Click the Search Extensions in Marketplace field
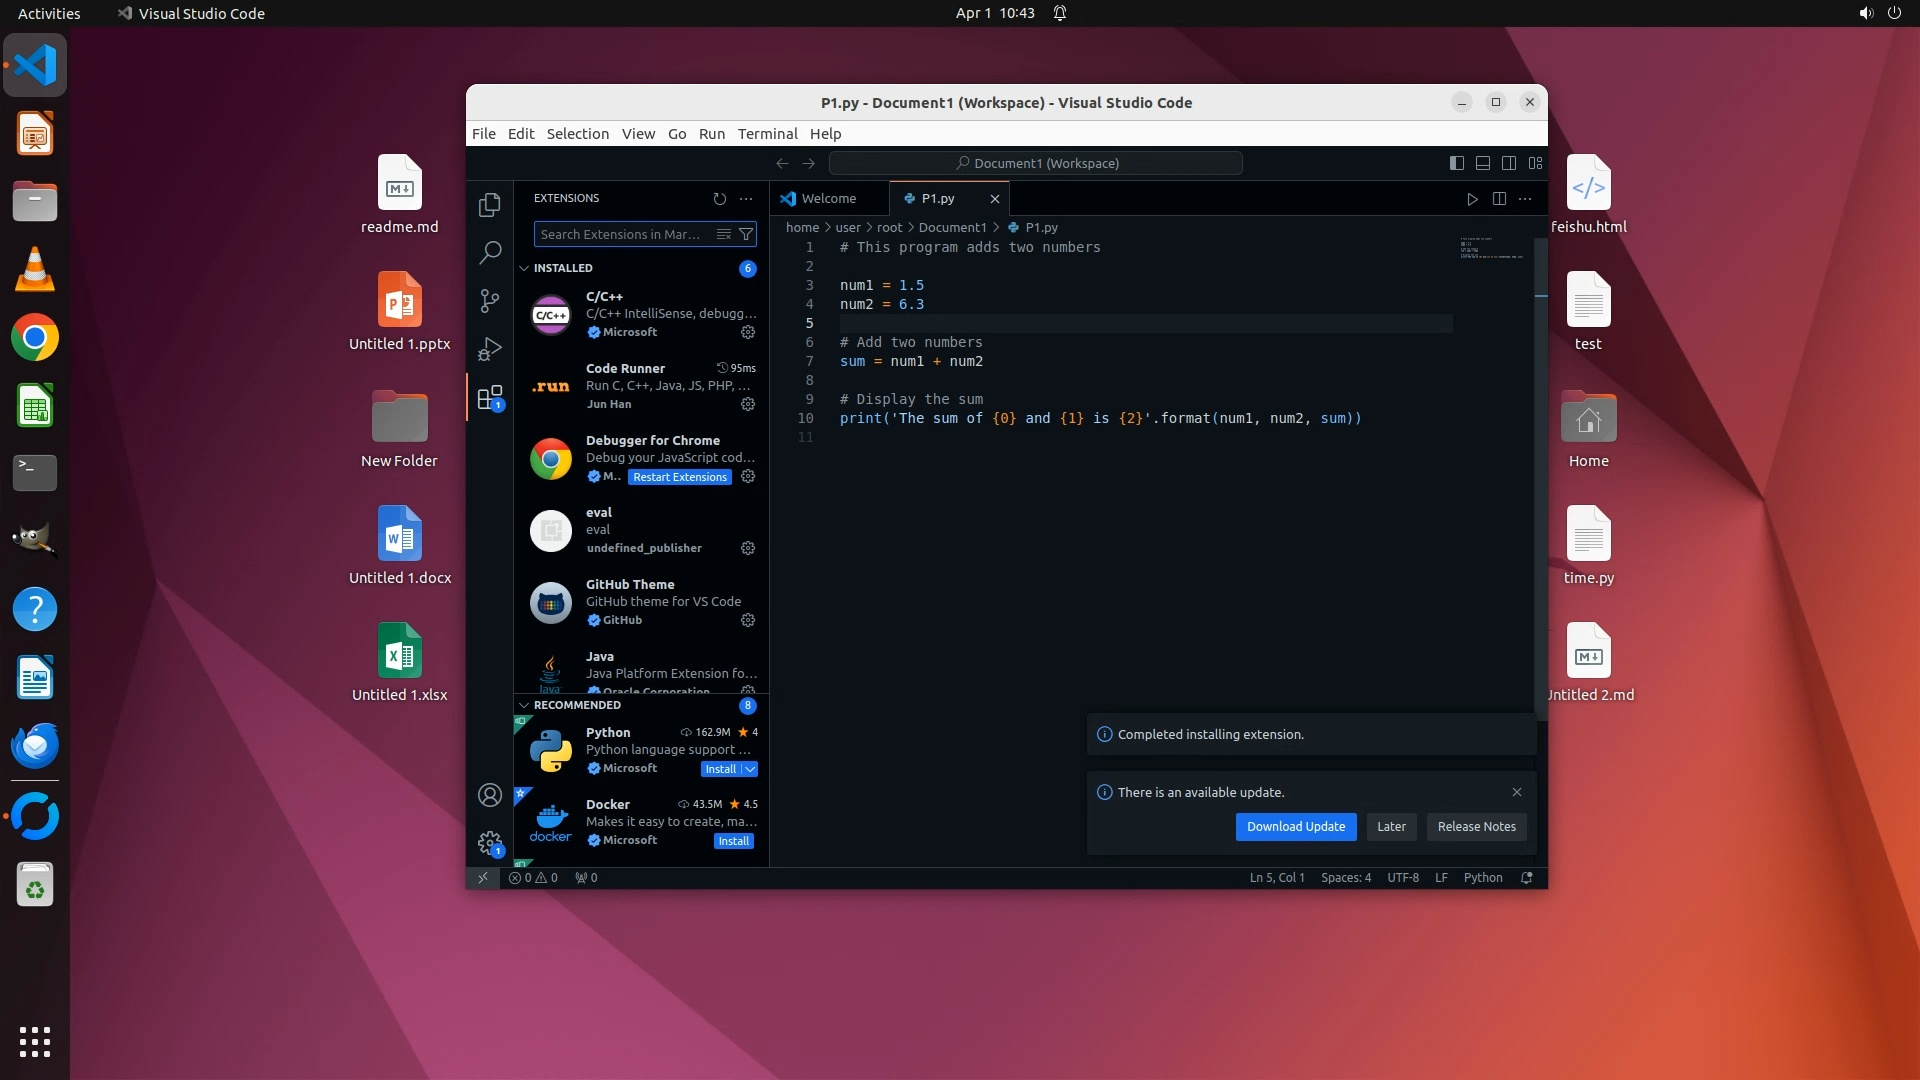The height and width of the screenshot is (1080, 1920). (620, 234)
